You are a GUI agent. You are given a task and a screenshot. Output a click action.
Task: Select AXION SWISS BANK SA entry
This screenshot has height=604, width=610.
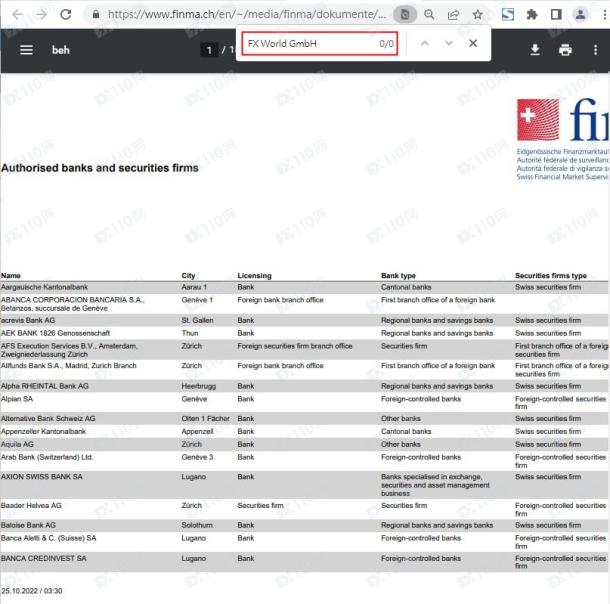point(42,476)
